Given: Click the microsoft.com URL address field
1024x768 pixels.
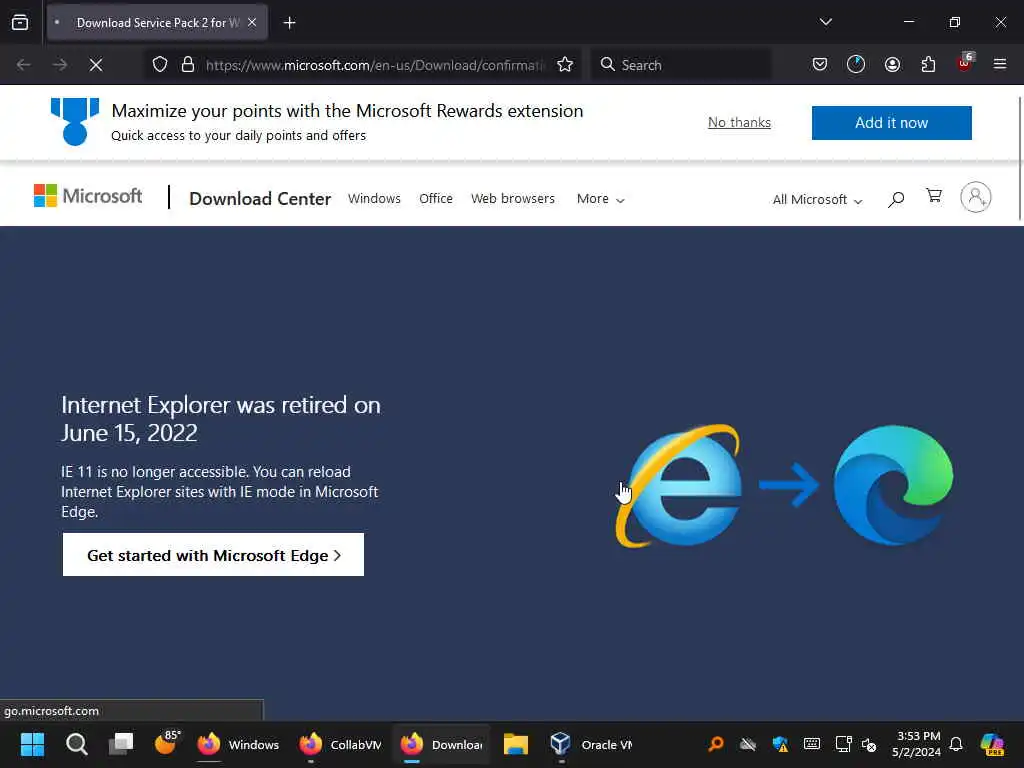Looking at the screenshot, I should coord(375,65).
